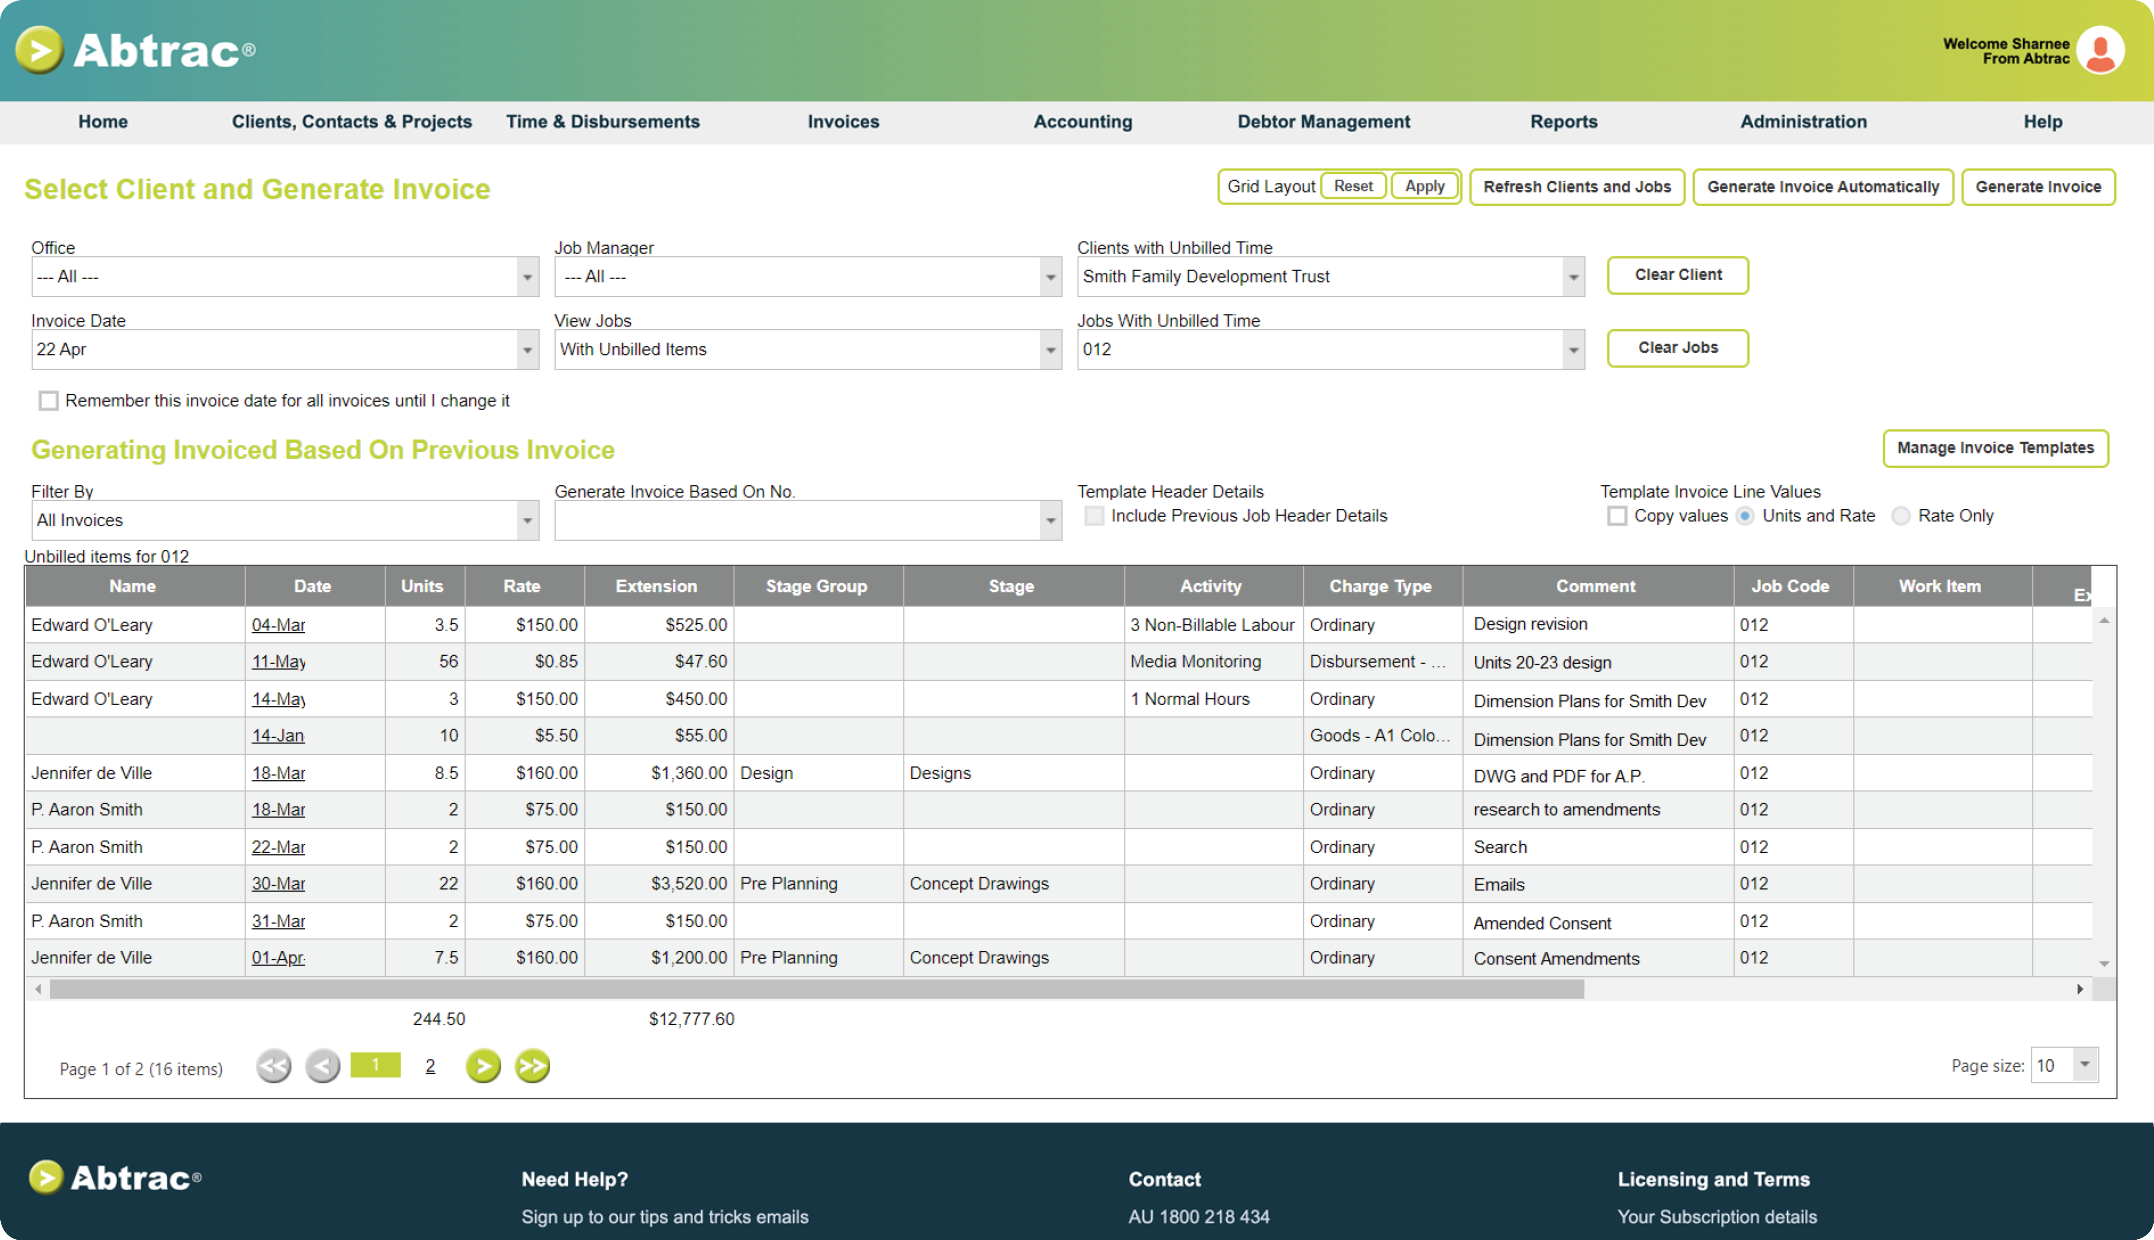
Task: Scroll right using the horizontal scrollbar
Action: tap(2080, 988)
